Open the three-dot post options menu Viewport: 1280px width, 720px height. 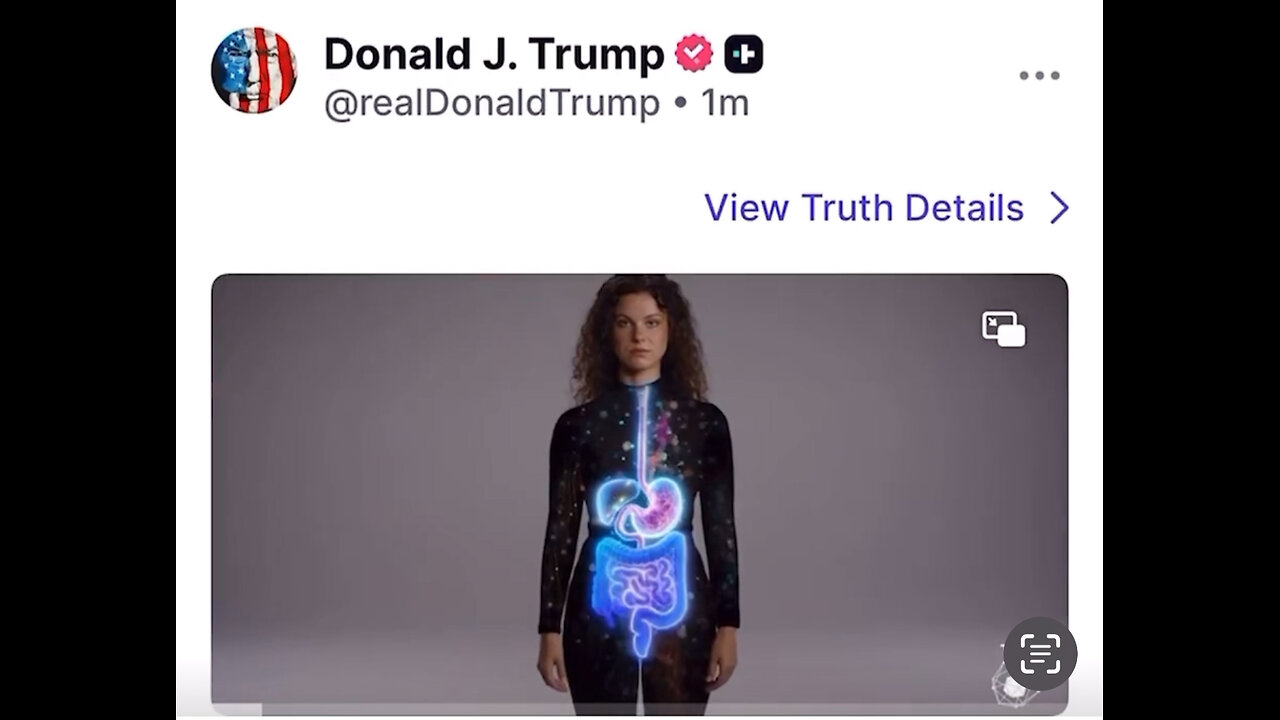pyautogui.click(x=1039, y=75)
